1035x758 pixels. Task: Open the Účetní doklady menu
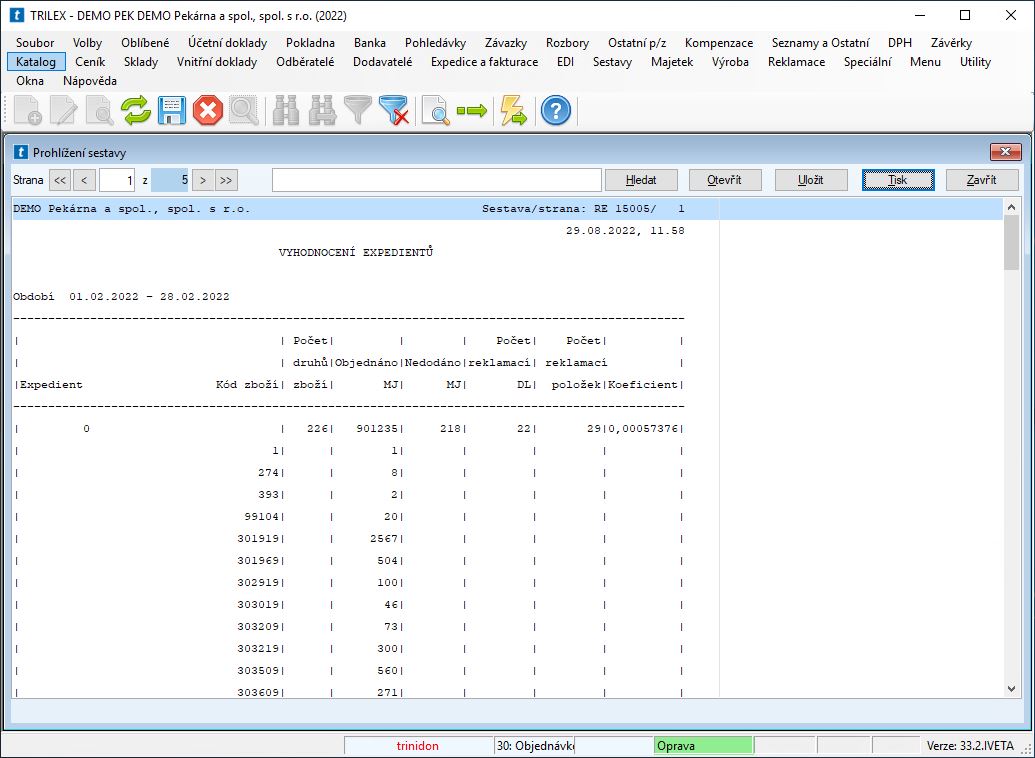point(228,43)
